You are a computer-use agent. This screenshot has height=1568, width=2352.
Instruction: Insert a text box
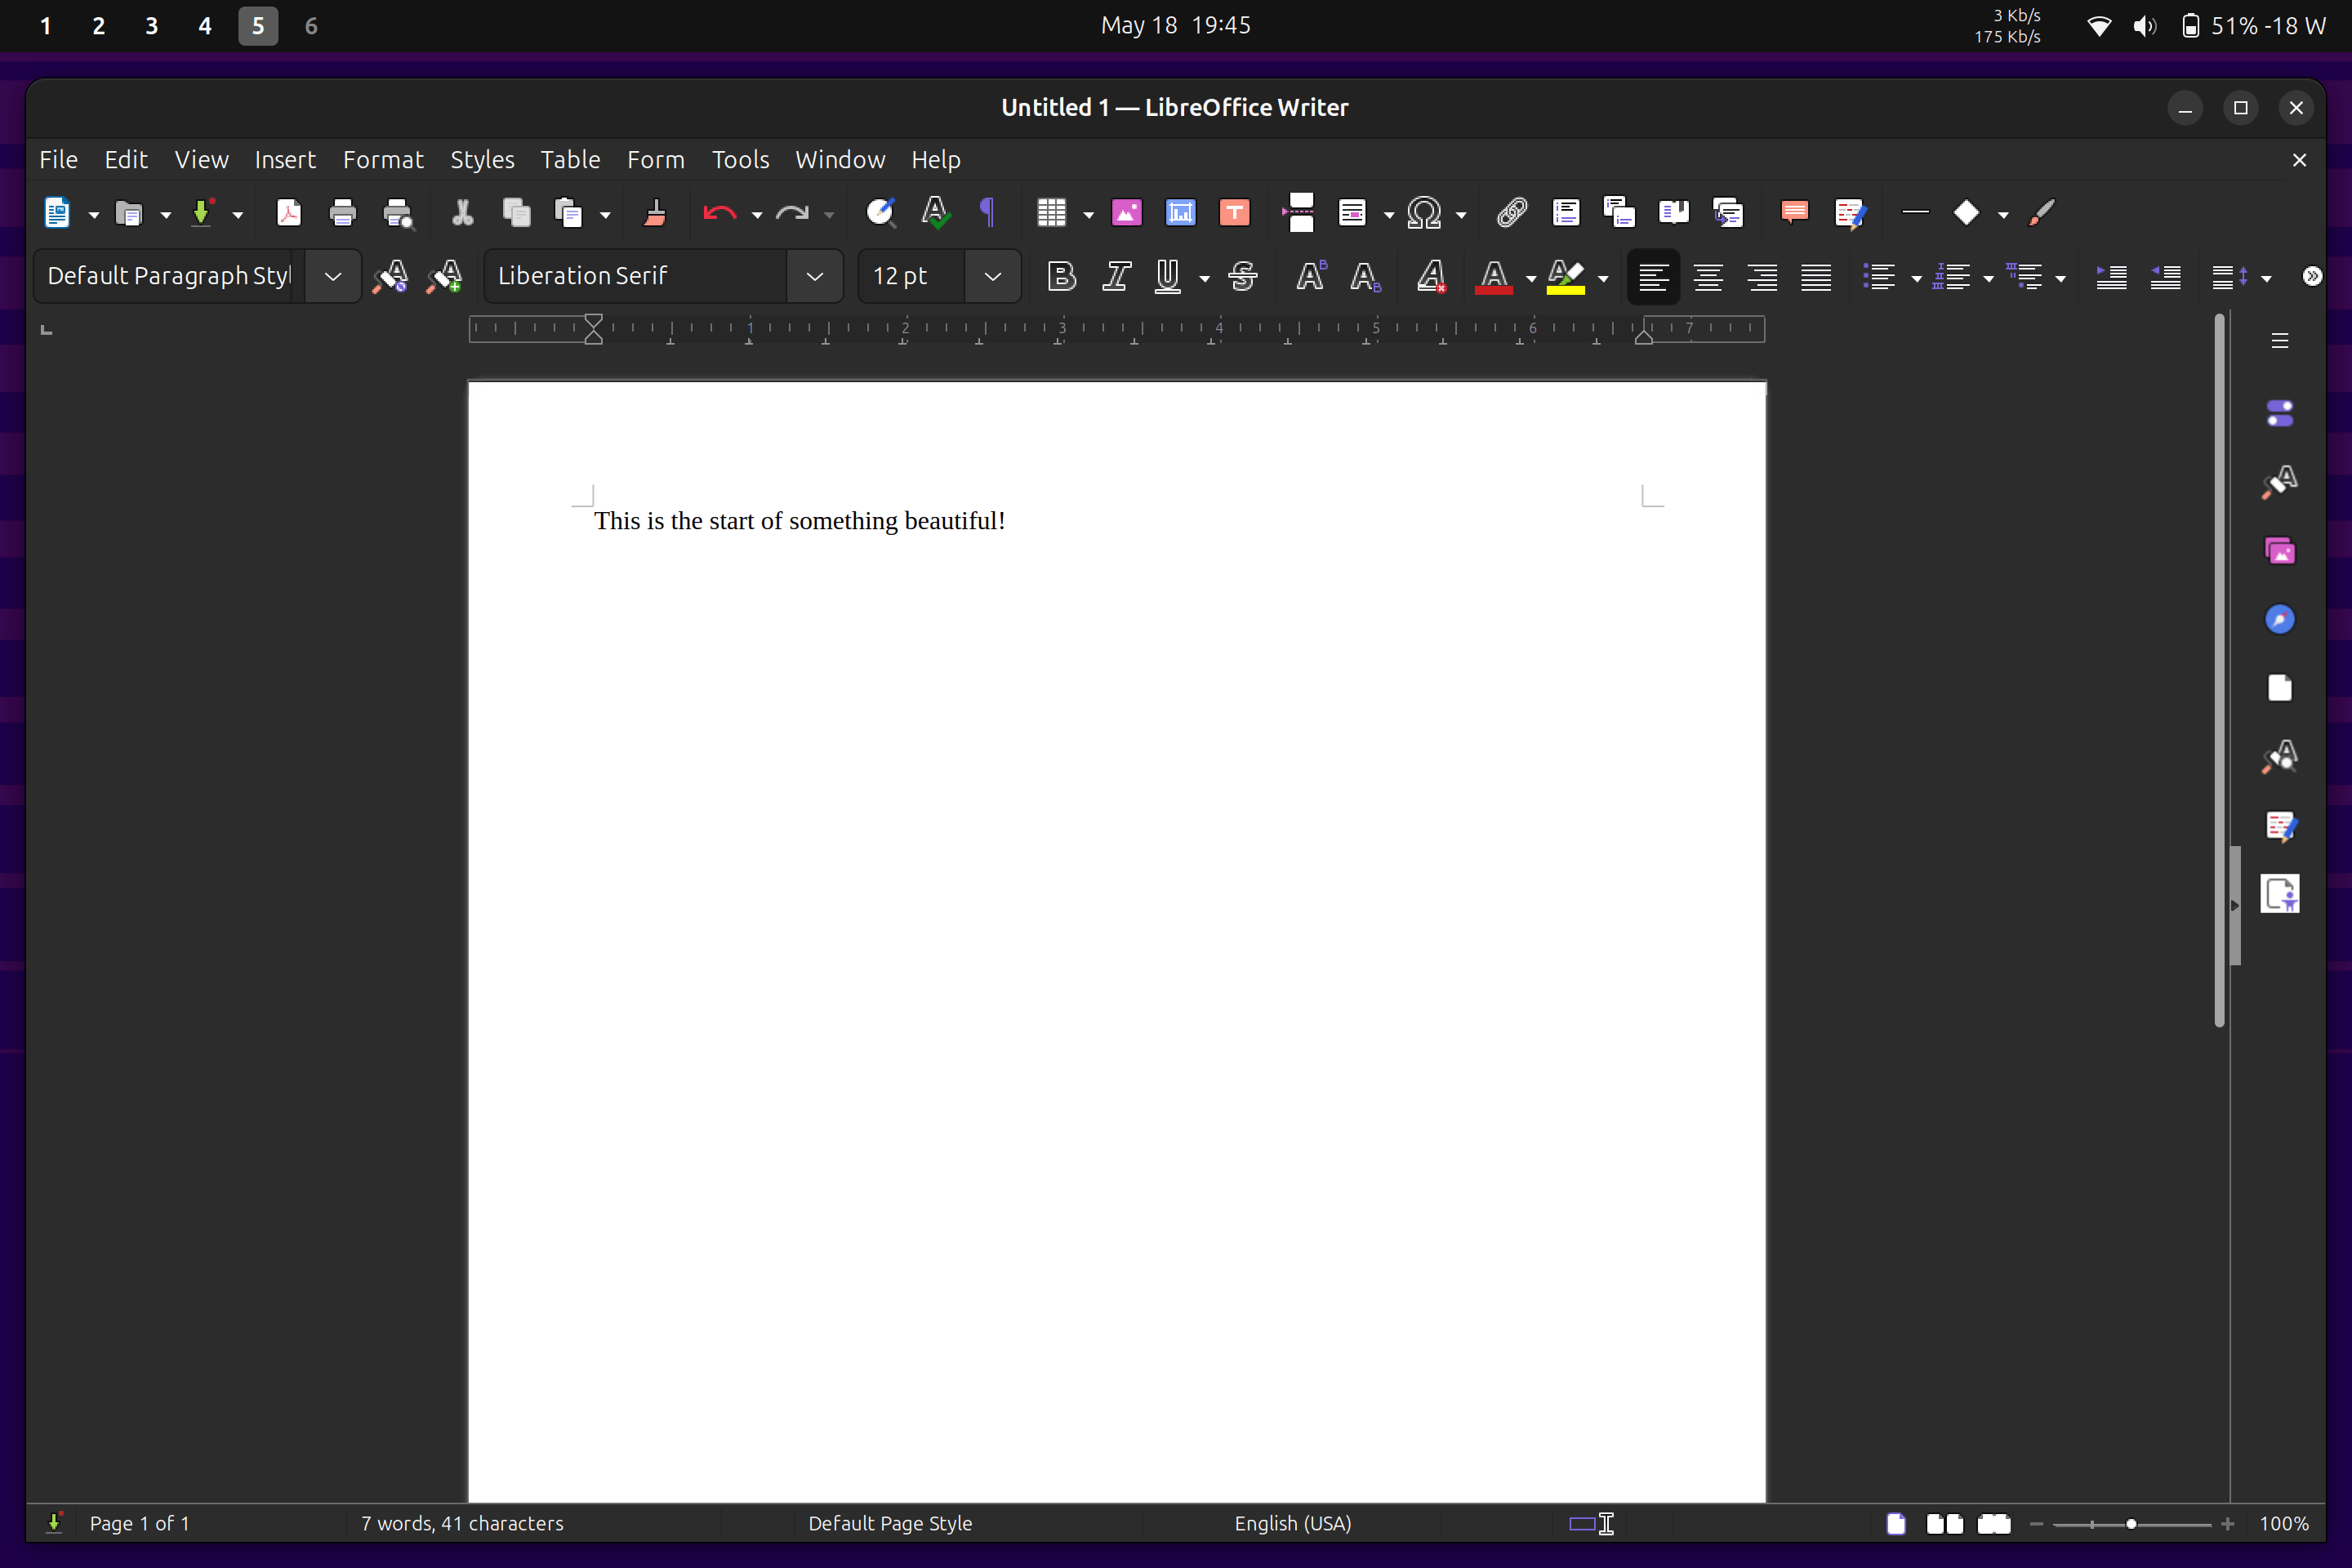point(1235,213)
